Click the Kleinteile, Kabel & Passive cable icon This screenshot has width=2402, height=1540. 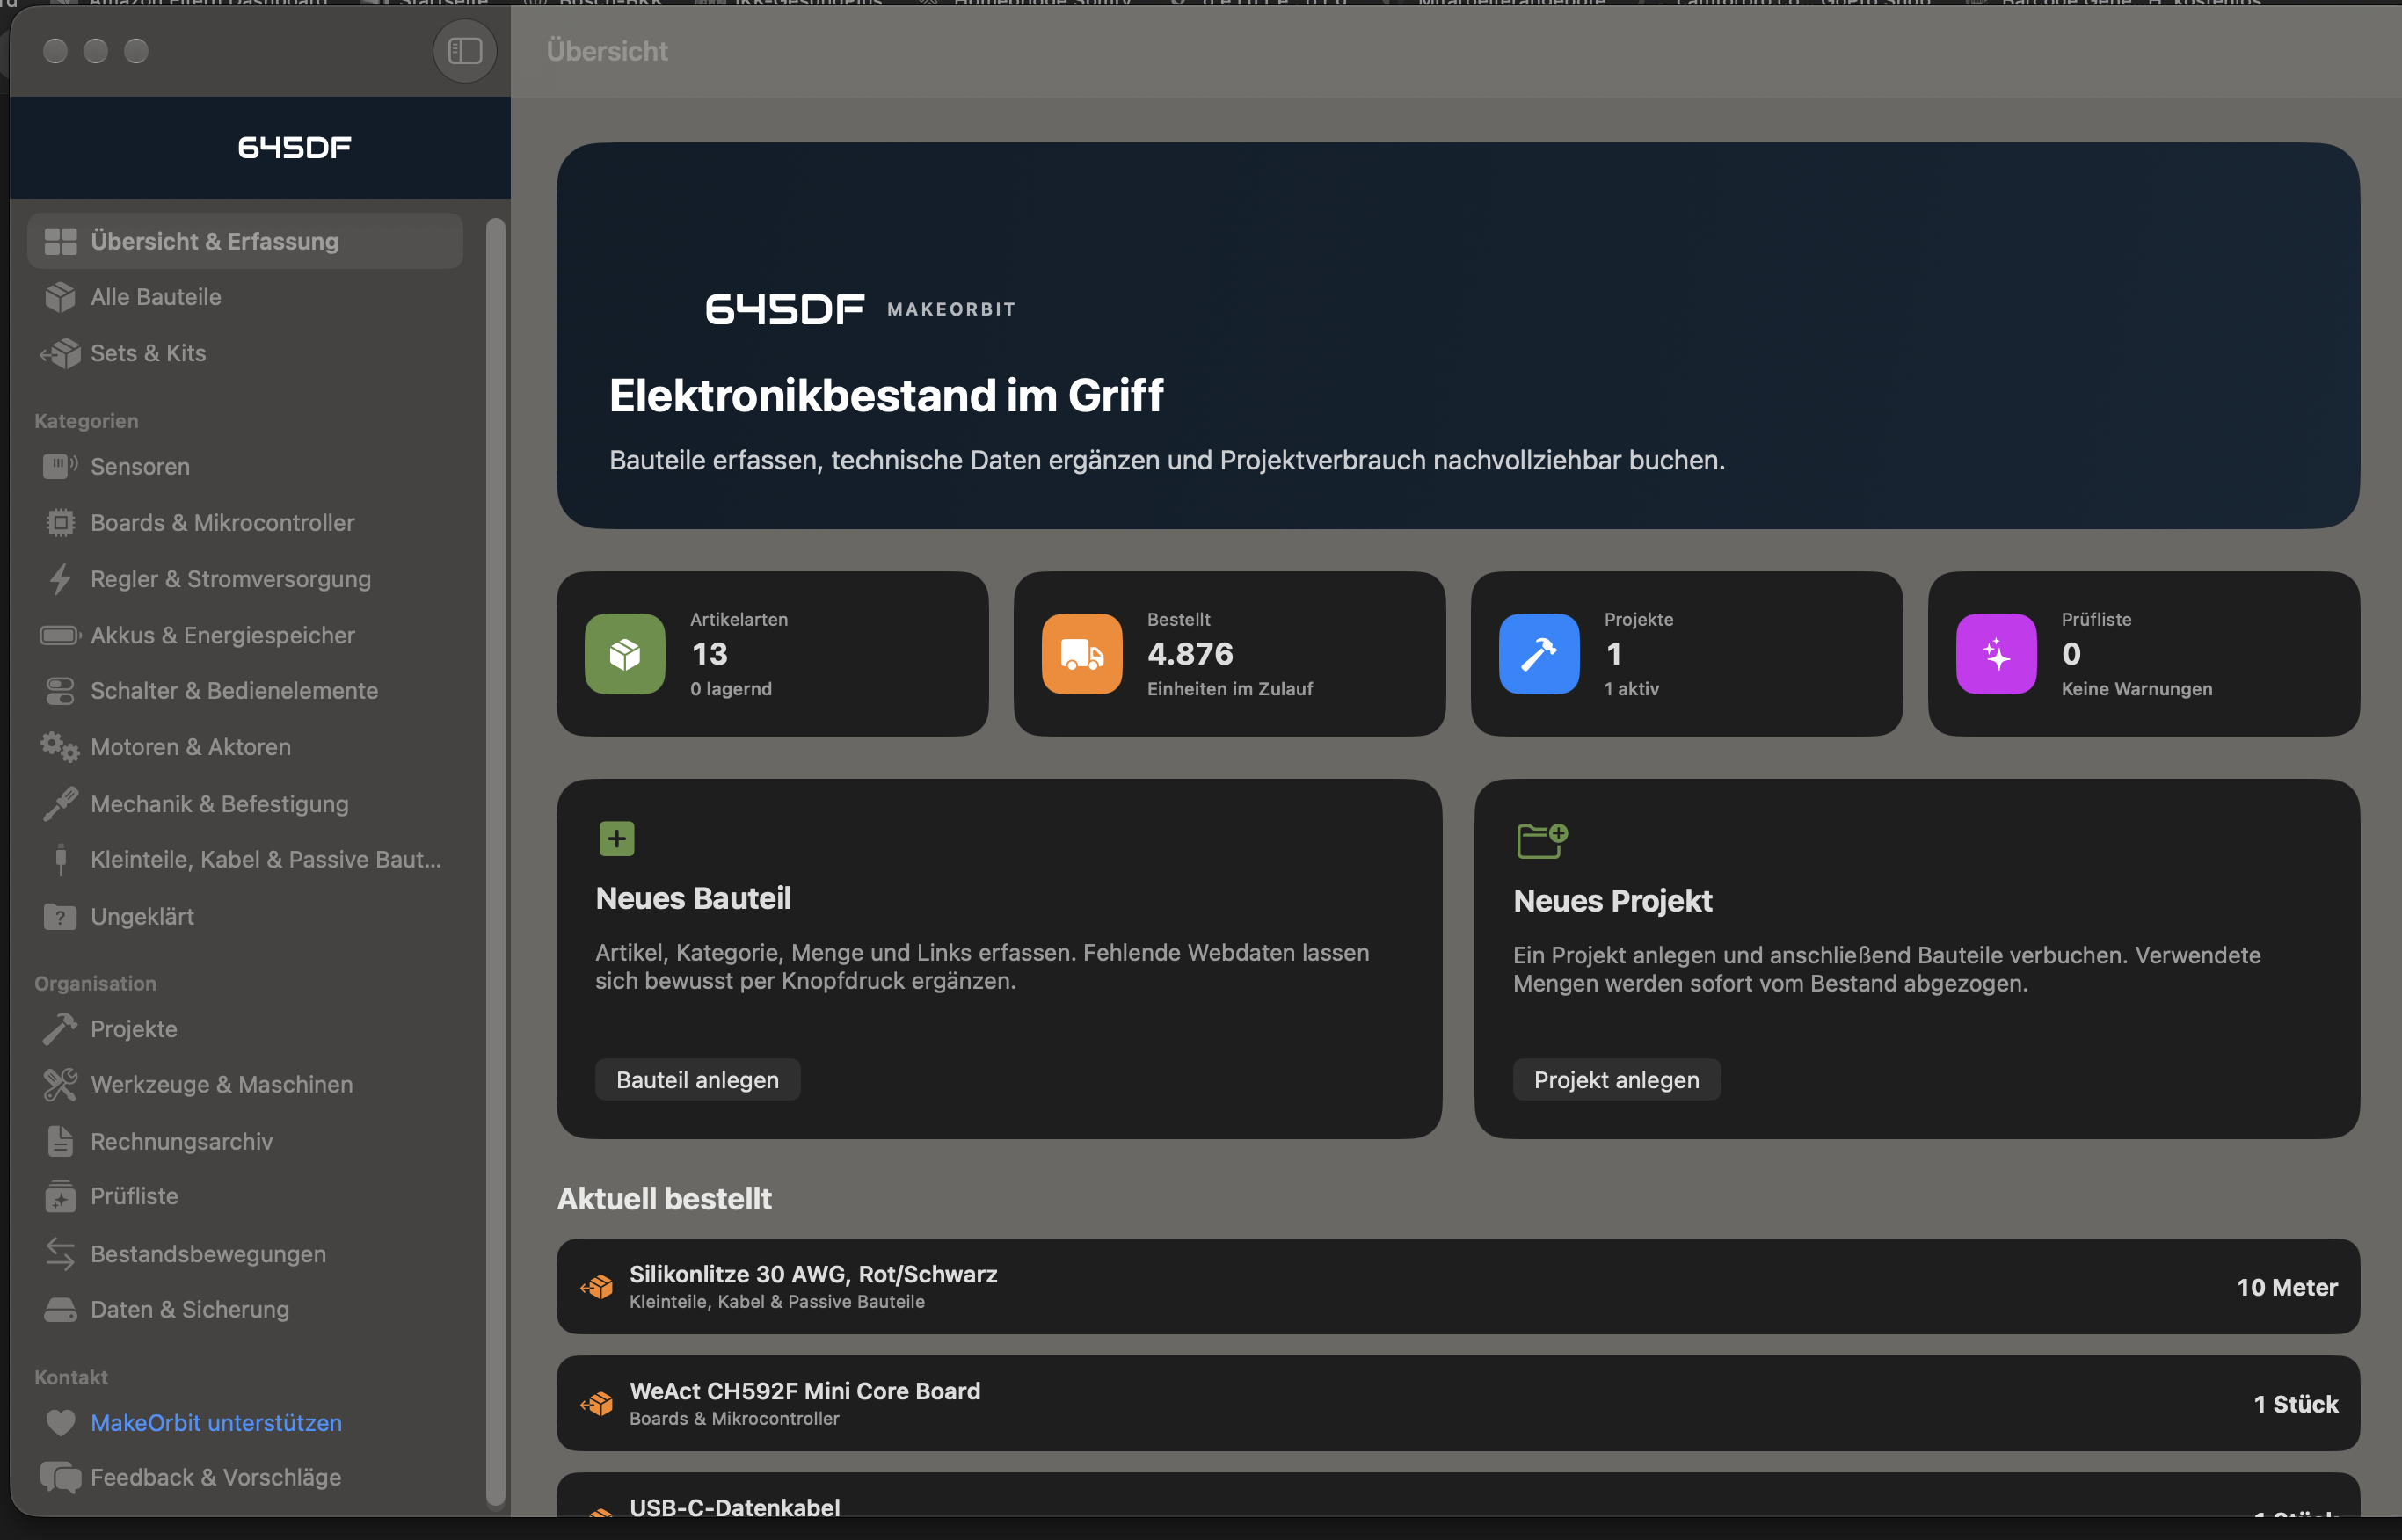(60, 860)
